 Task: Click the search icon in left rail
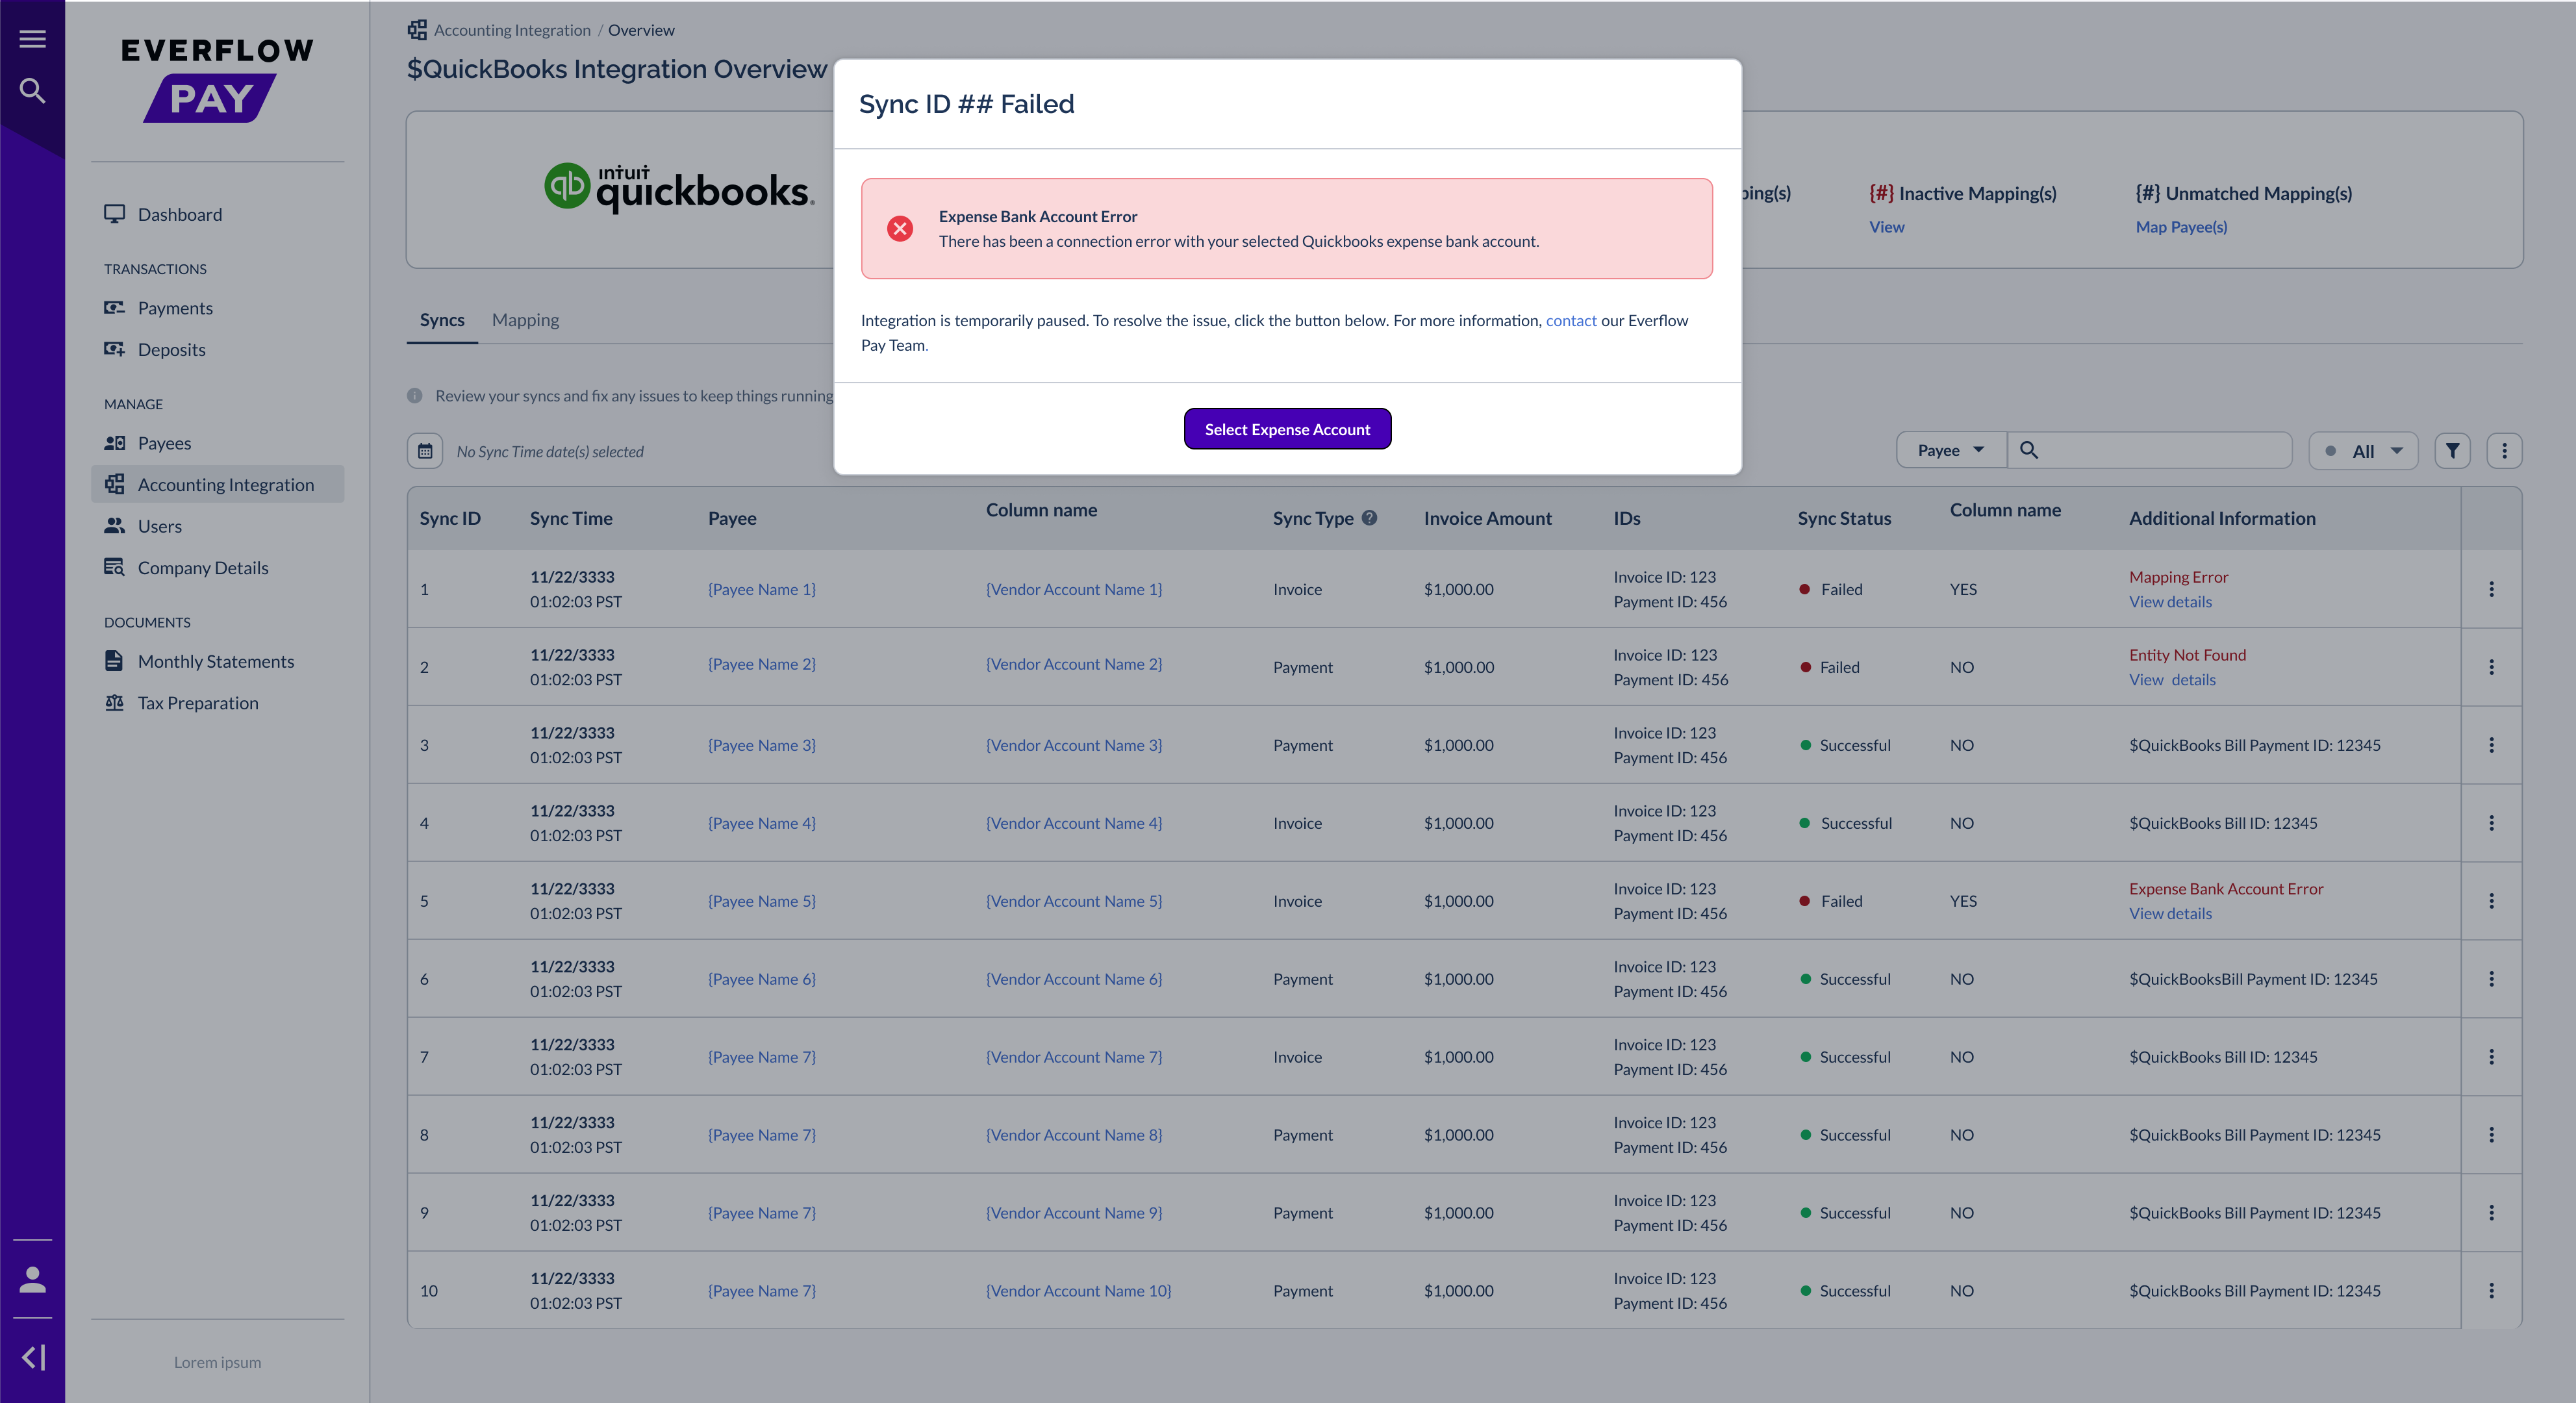tap(32, 91)
